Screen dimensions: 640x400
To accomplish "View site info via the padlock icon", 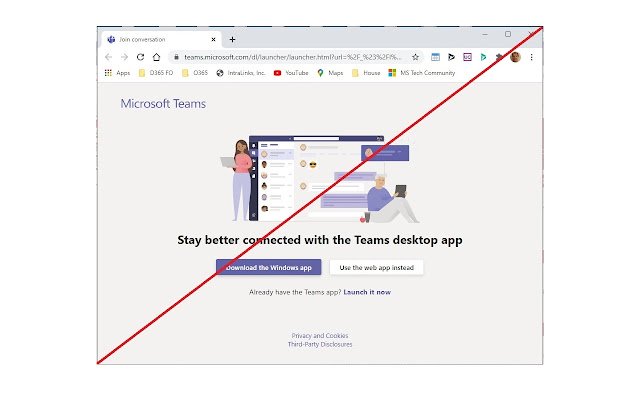I will (x=176, y=57).
